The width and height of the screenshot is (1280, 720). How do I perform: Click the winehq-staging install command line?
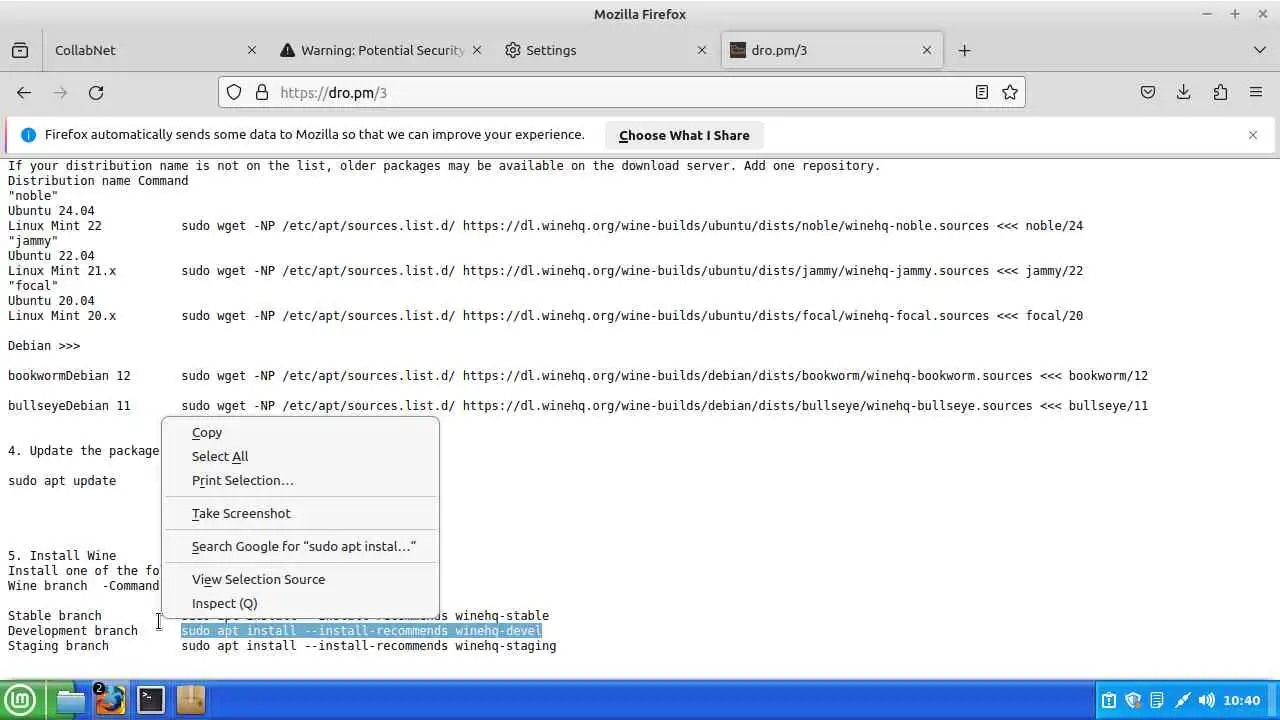pos(369,646)
